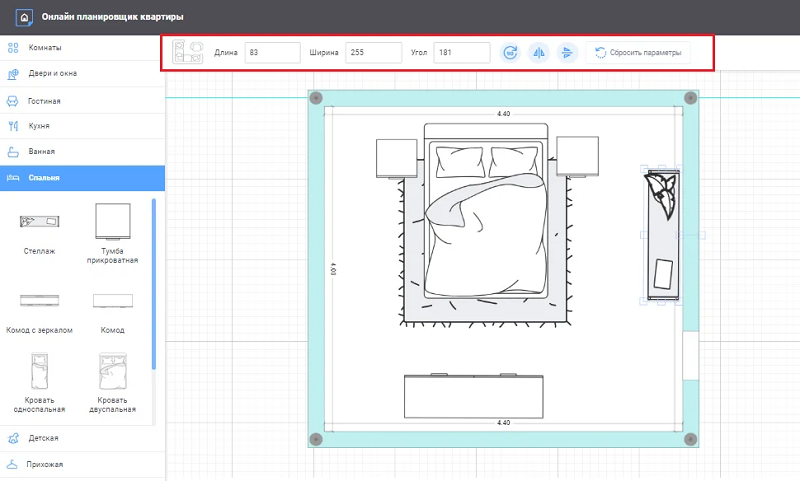
Task: Click the flip horizontally icon
Action: click(538, 52)
